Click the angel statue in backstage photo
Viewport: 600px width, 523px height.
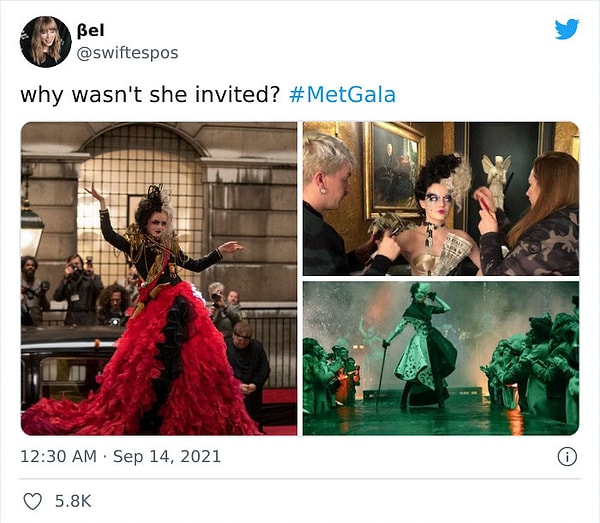click(x=496, y=180)
